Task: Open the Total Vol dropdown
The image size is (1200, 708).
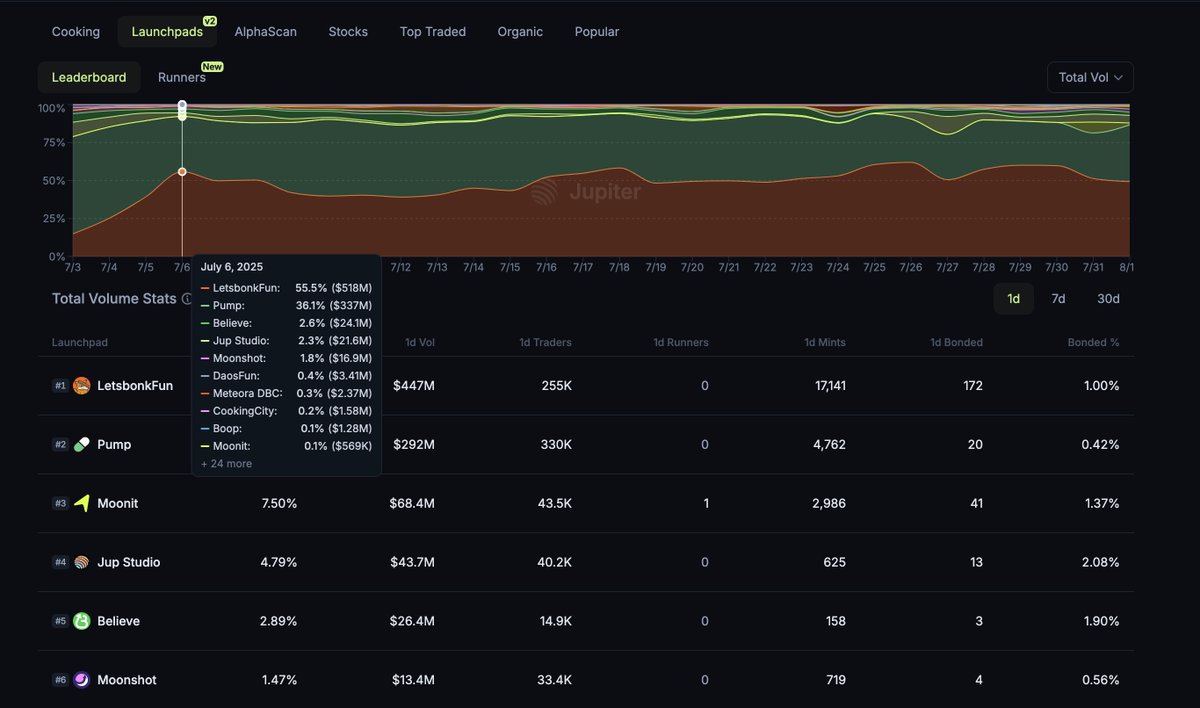Action: coord(1090,77)
